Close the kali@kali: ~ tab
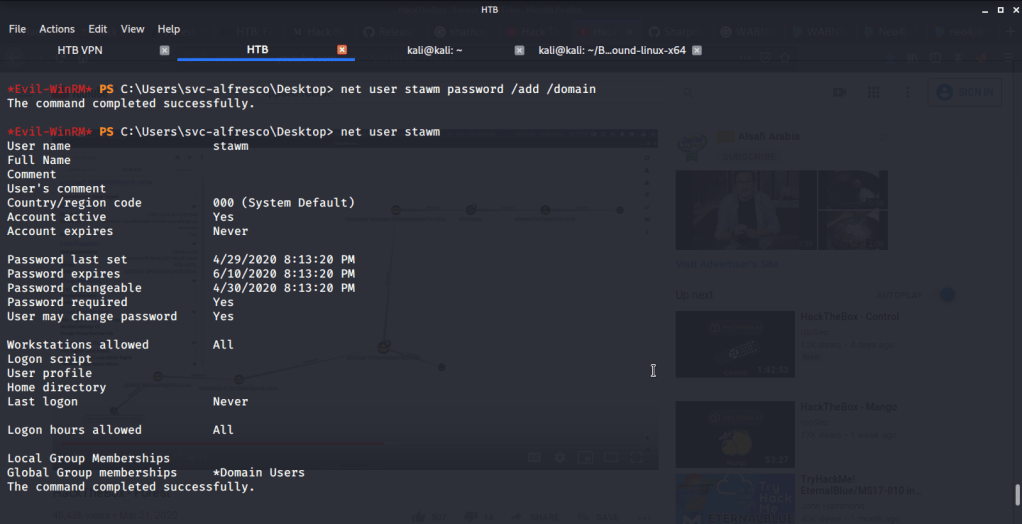Screen dimensions: 1022x524 (x=519, y=50)
